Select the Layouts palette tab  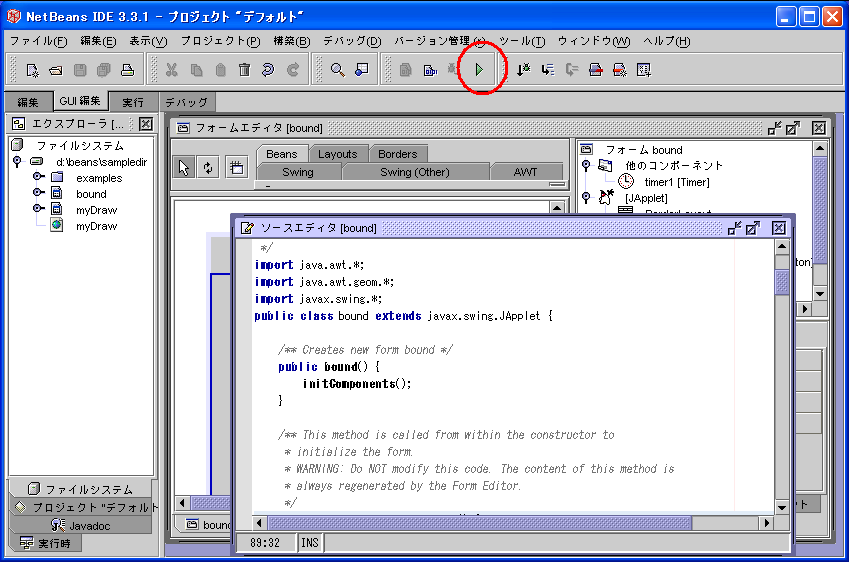pos(338,154)
